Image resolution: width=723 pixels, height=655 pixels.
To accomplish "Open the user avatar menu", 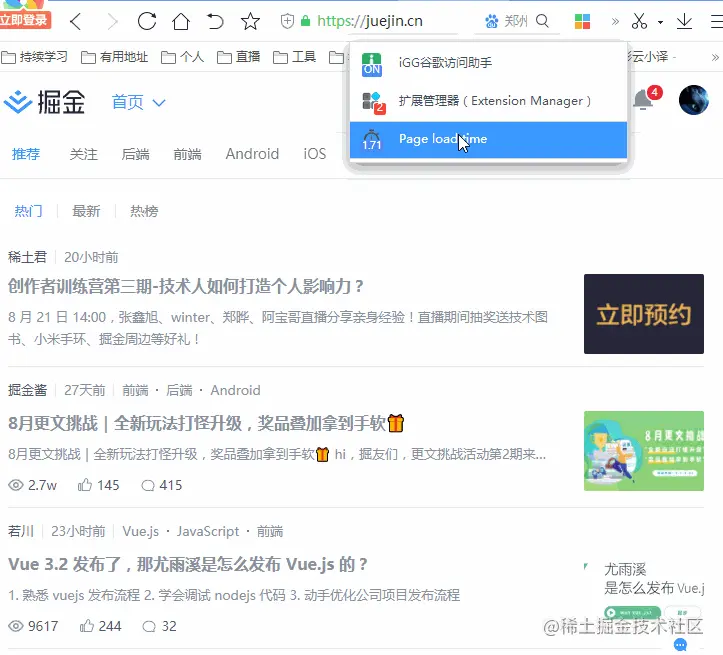I will tap(693, 100).
